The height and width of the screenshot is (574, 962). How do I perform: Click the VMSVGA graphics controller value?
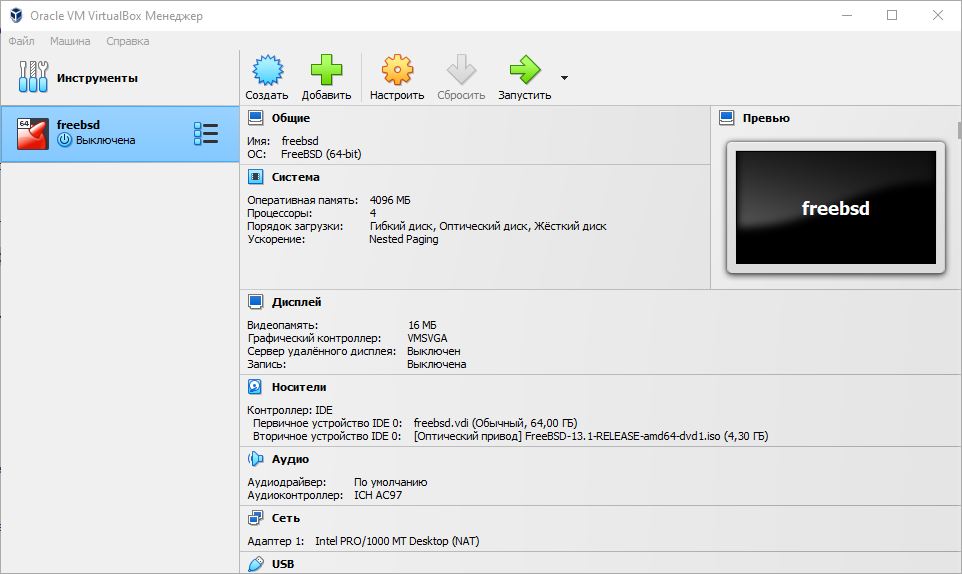[428, 338]
